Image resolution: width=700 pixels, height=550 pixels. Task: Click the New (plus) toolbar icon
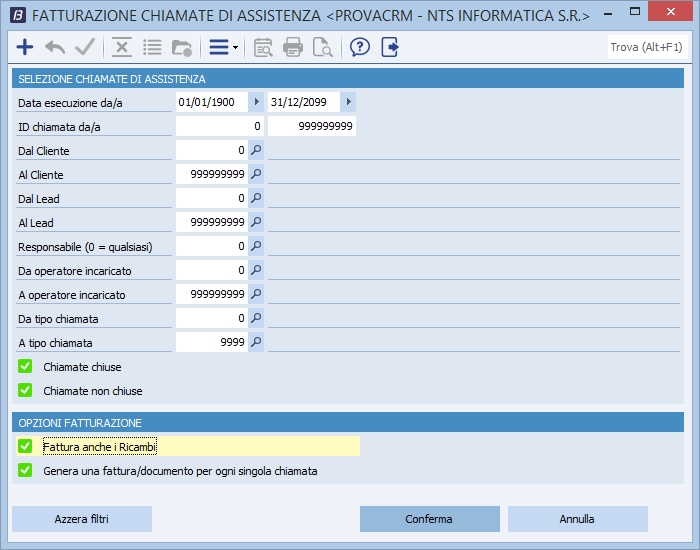(x=25, y=47)
